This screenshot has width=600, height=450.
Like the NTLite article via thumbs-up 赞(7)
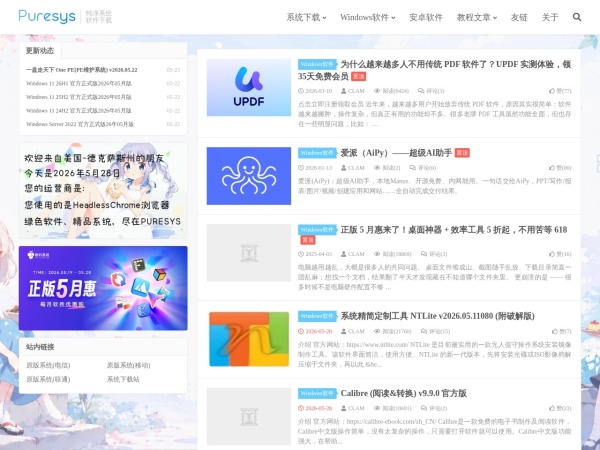click(562, 331)
